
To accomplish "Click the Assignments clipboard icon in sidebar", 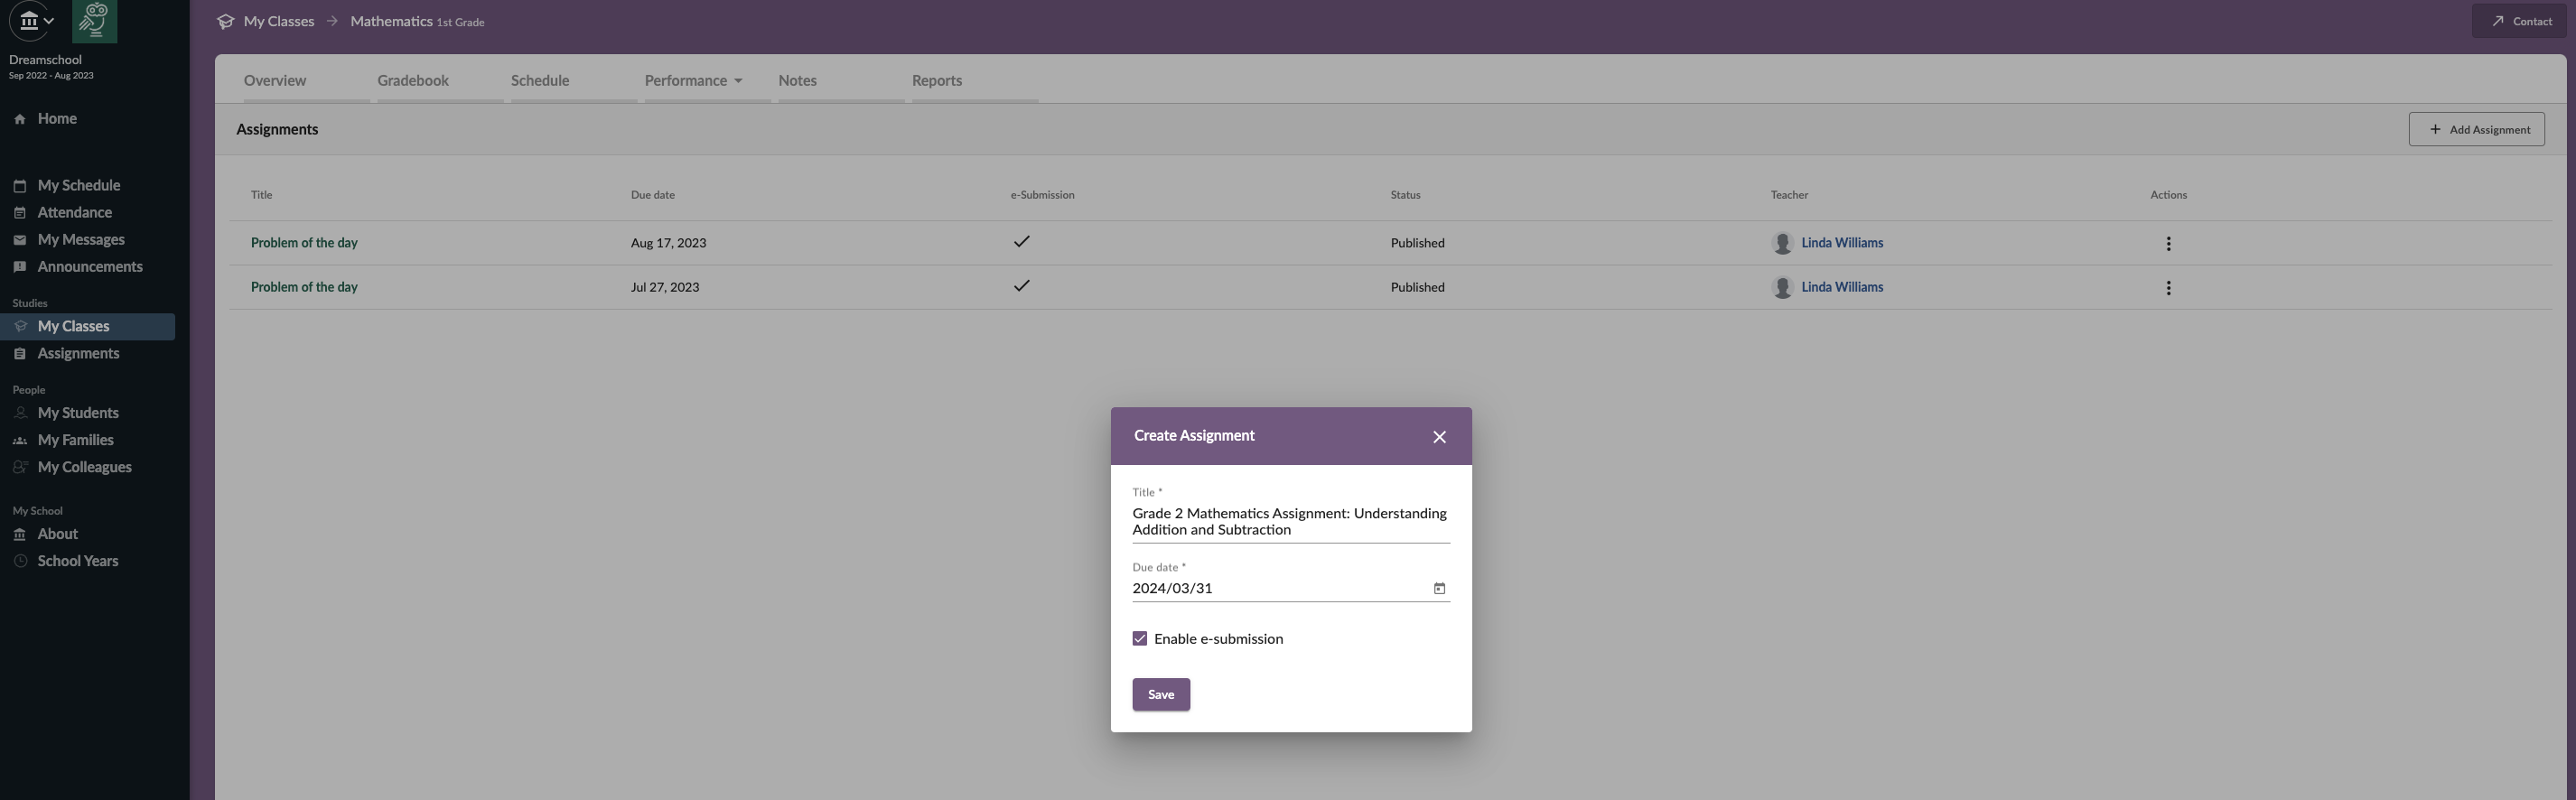I will (20, 354).
